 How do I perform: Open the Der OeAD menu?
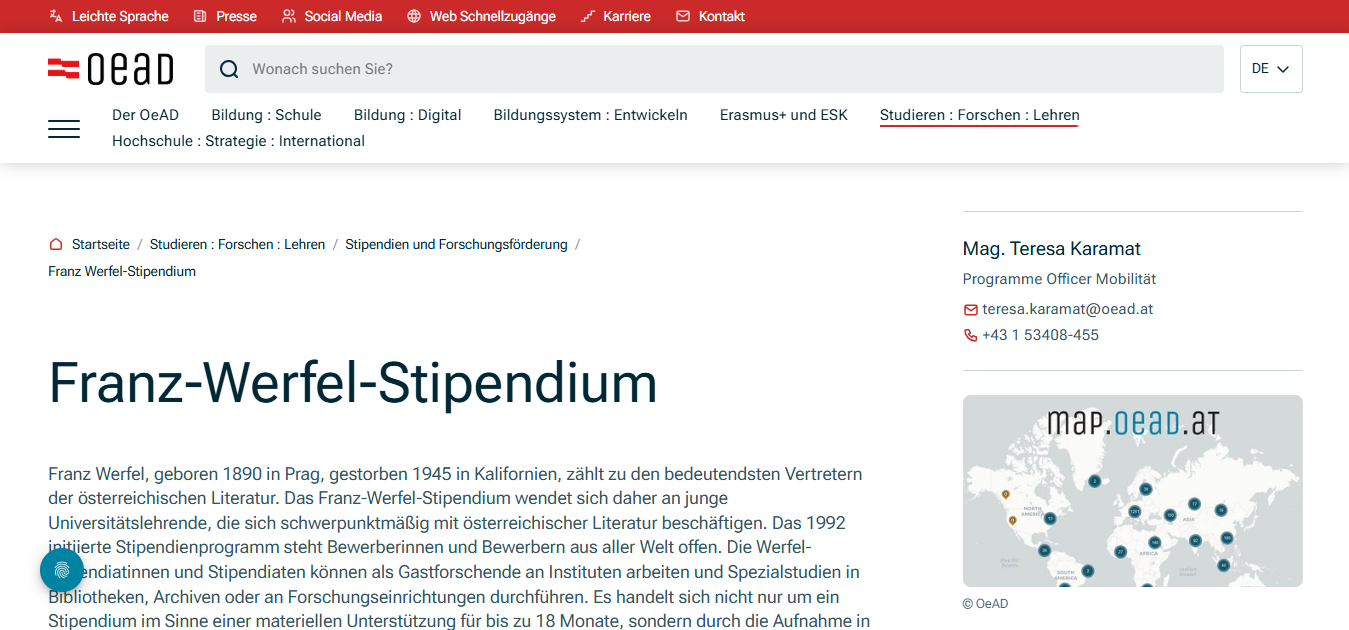(145, 115)
